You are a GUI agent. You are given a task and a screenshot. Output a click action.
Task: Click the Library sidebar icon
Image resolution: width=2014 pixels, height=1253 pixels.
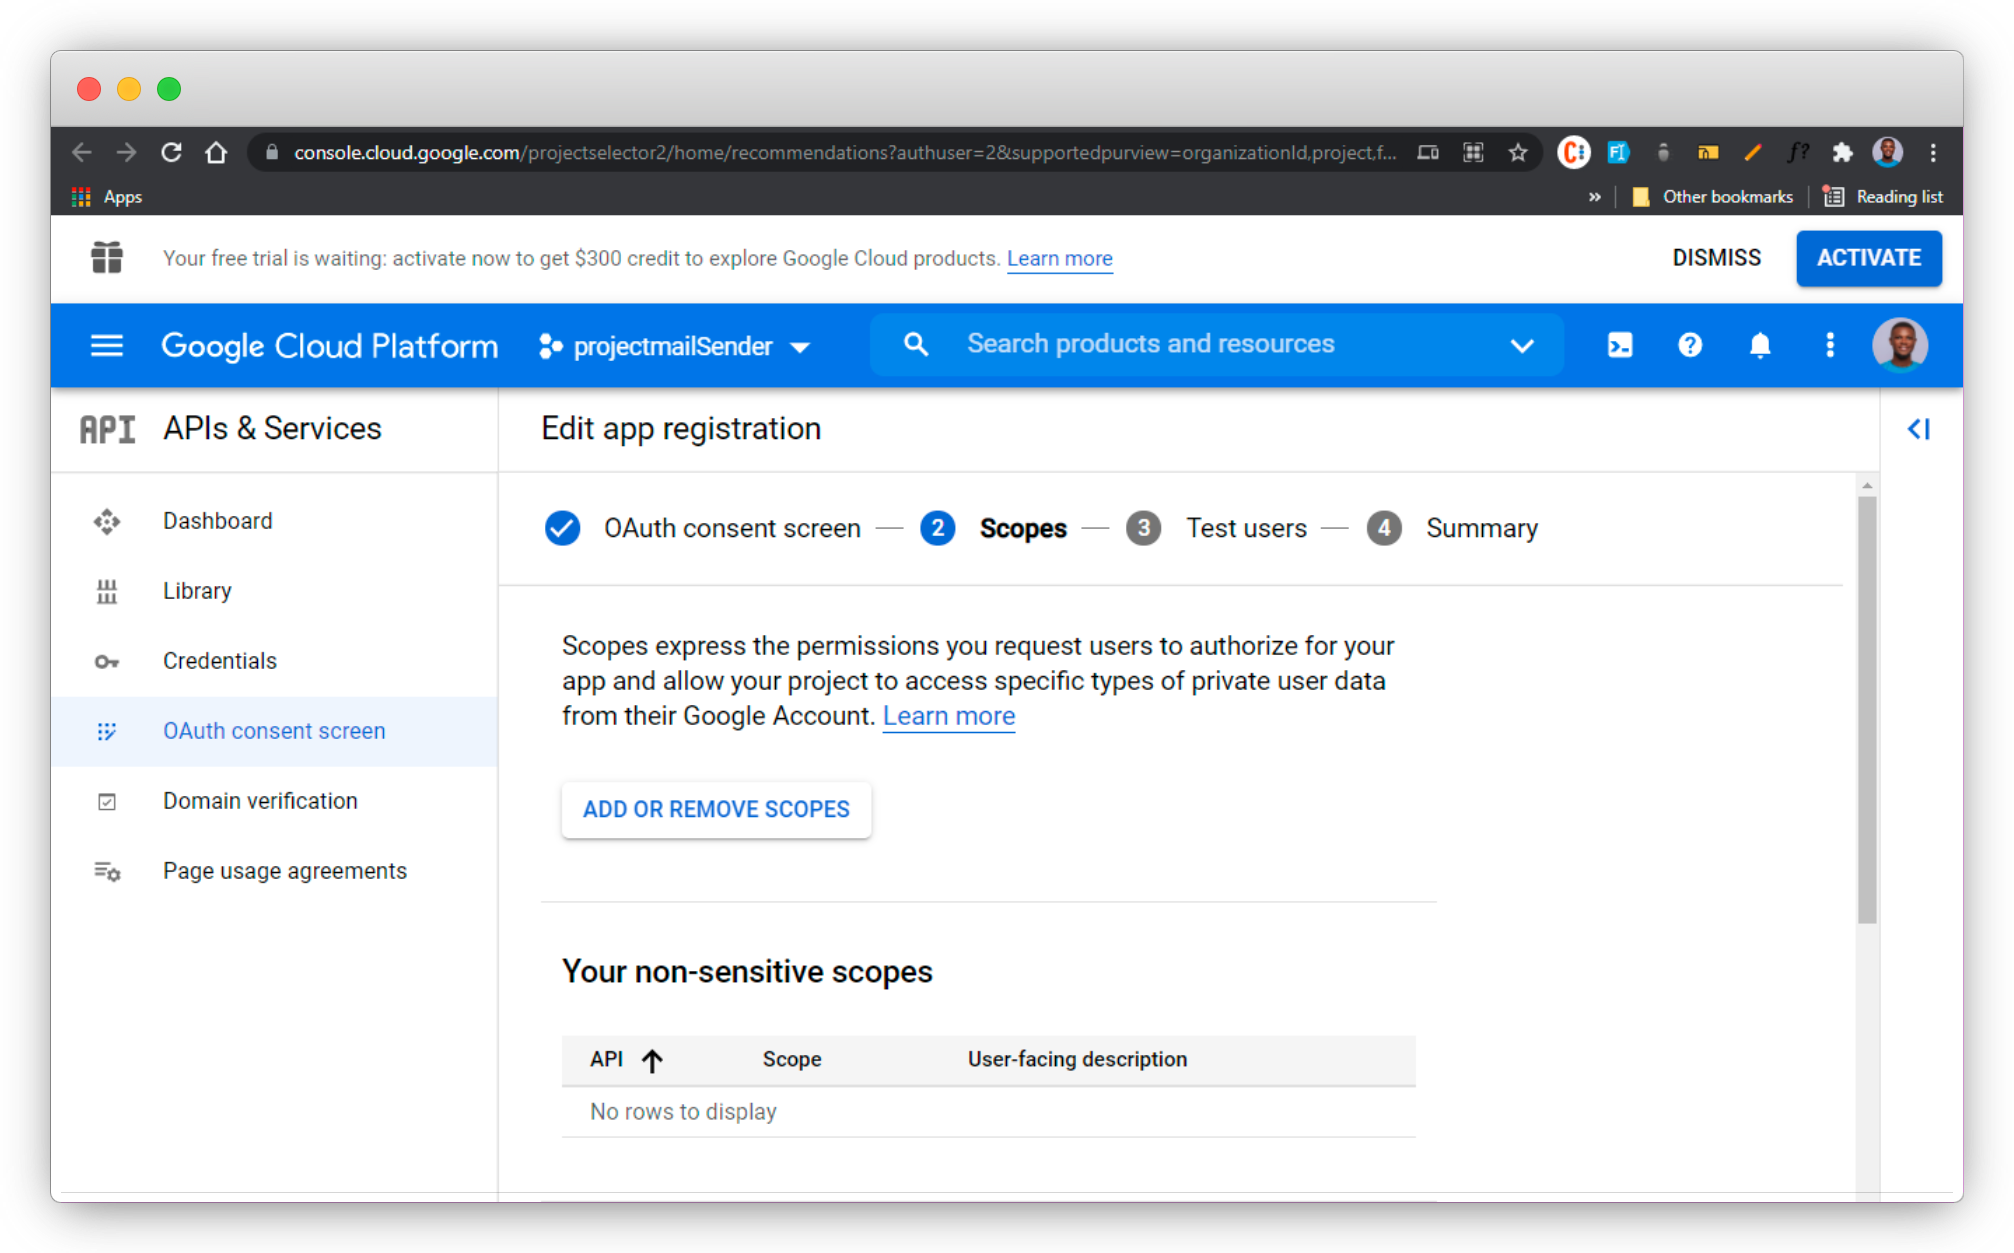click(107, 591)
